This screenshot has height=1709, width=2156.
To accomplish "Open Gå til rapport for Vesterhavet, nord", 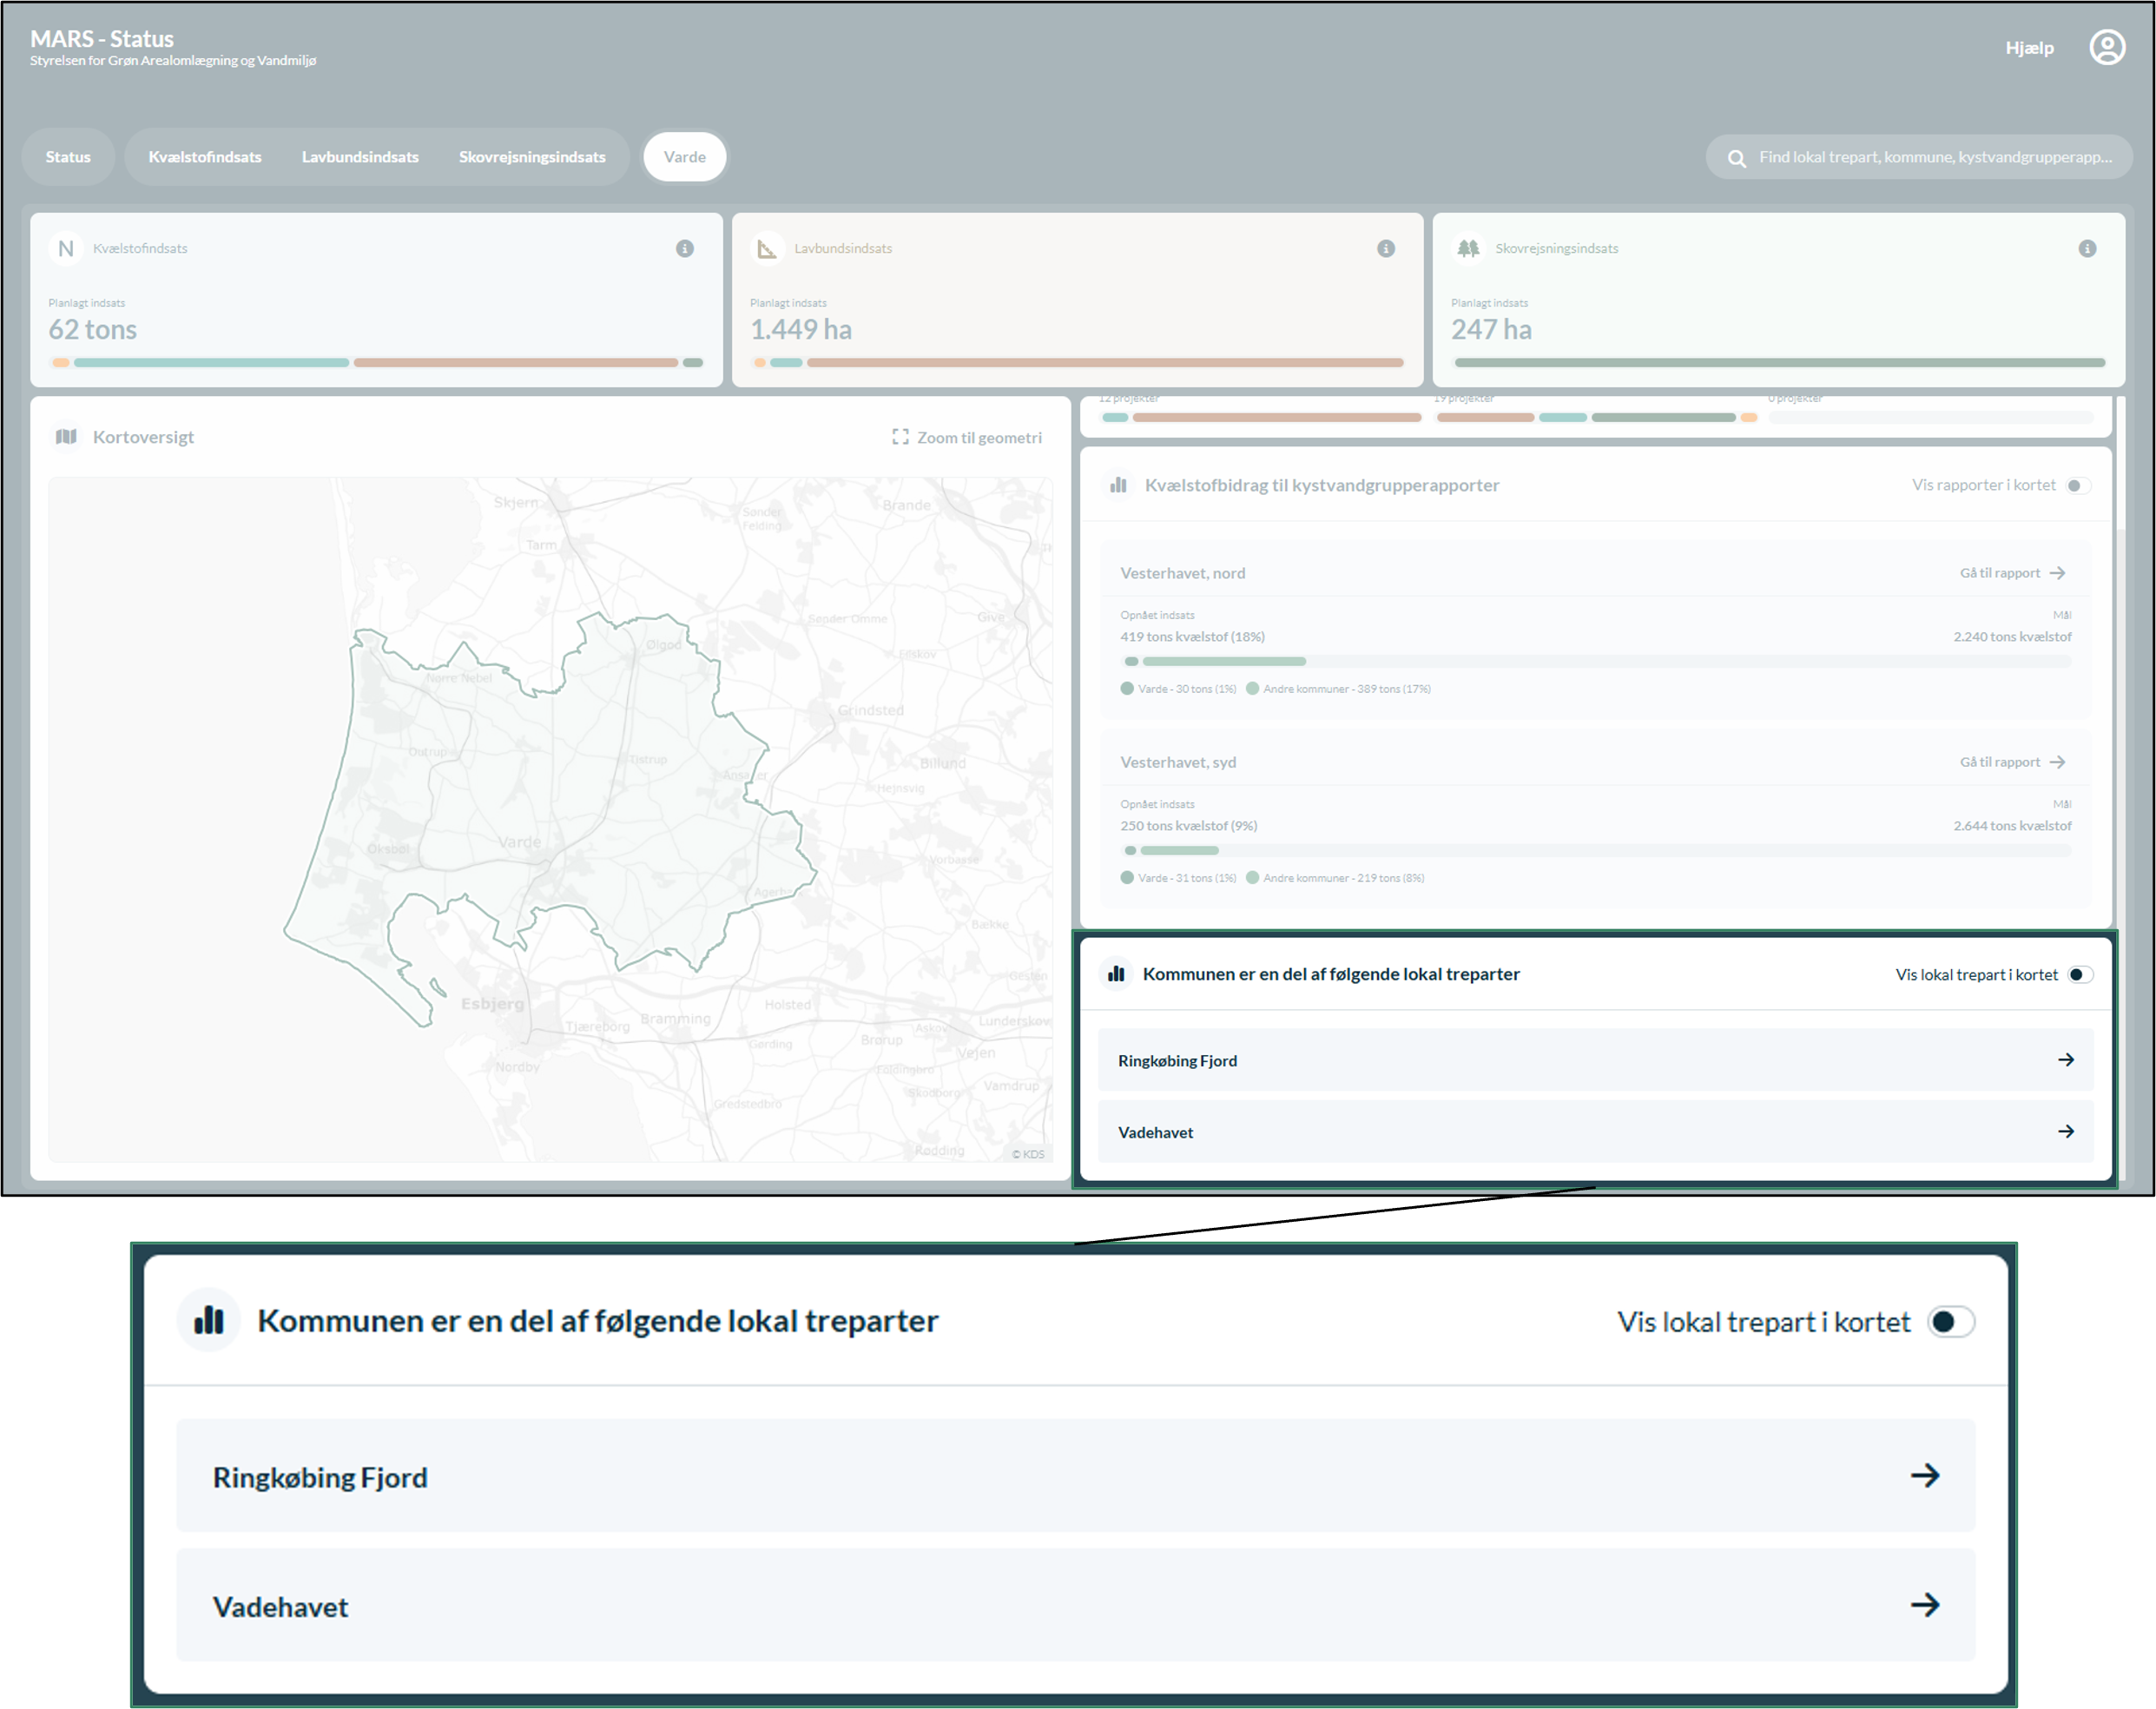I will 2012,573.
